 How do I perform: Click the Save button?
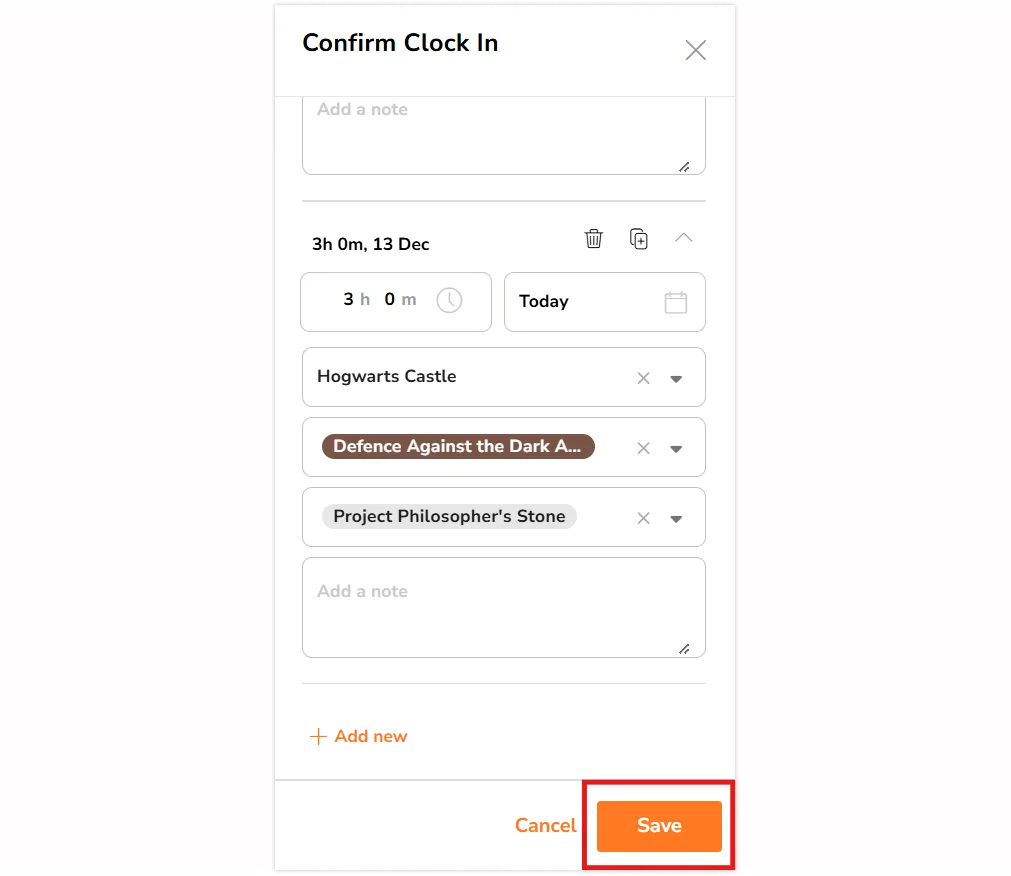pyautogui.click(x=659, y=826)
